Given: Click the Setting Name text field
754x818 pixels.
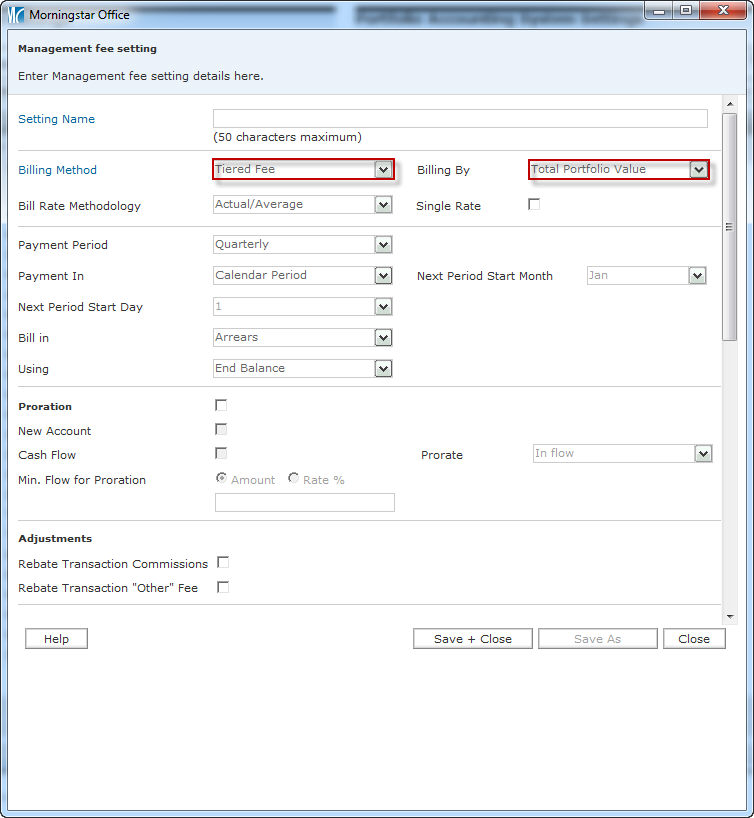Looking at the screenshot, I should pyautogui.click(x=460, y=119).
